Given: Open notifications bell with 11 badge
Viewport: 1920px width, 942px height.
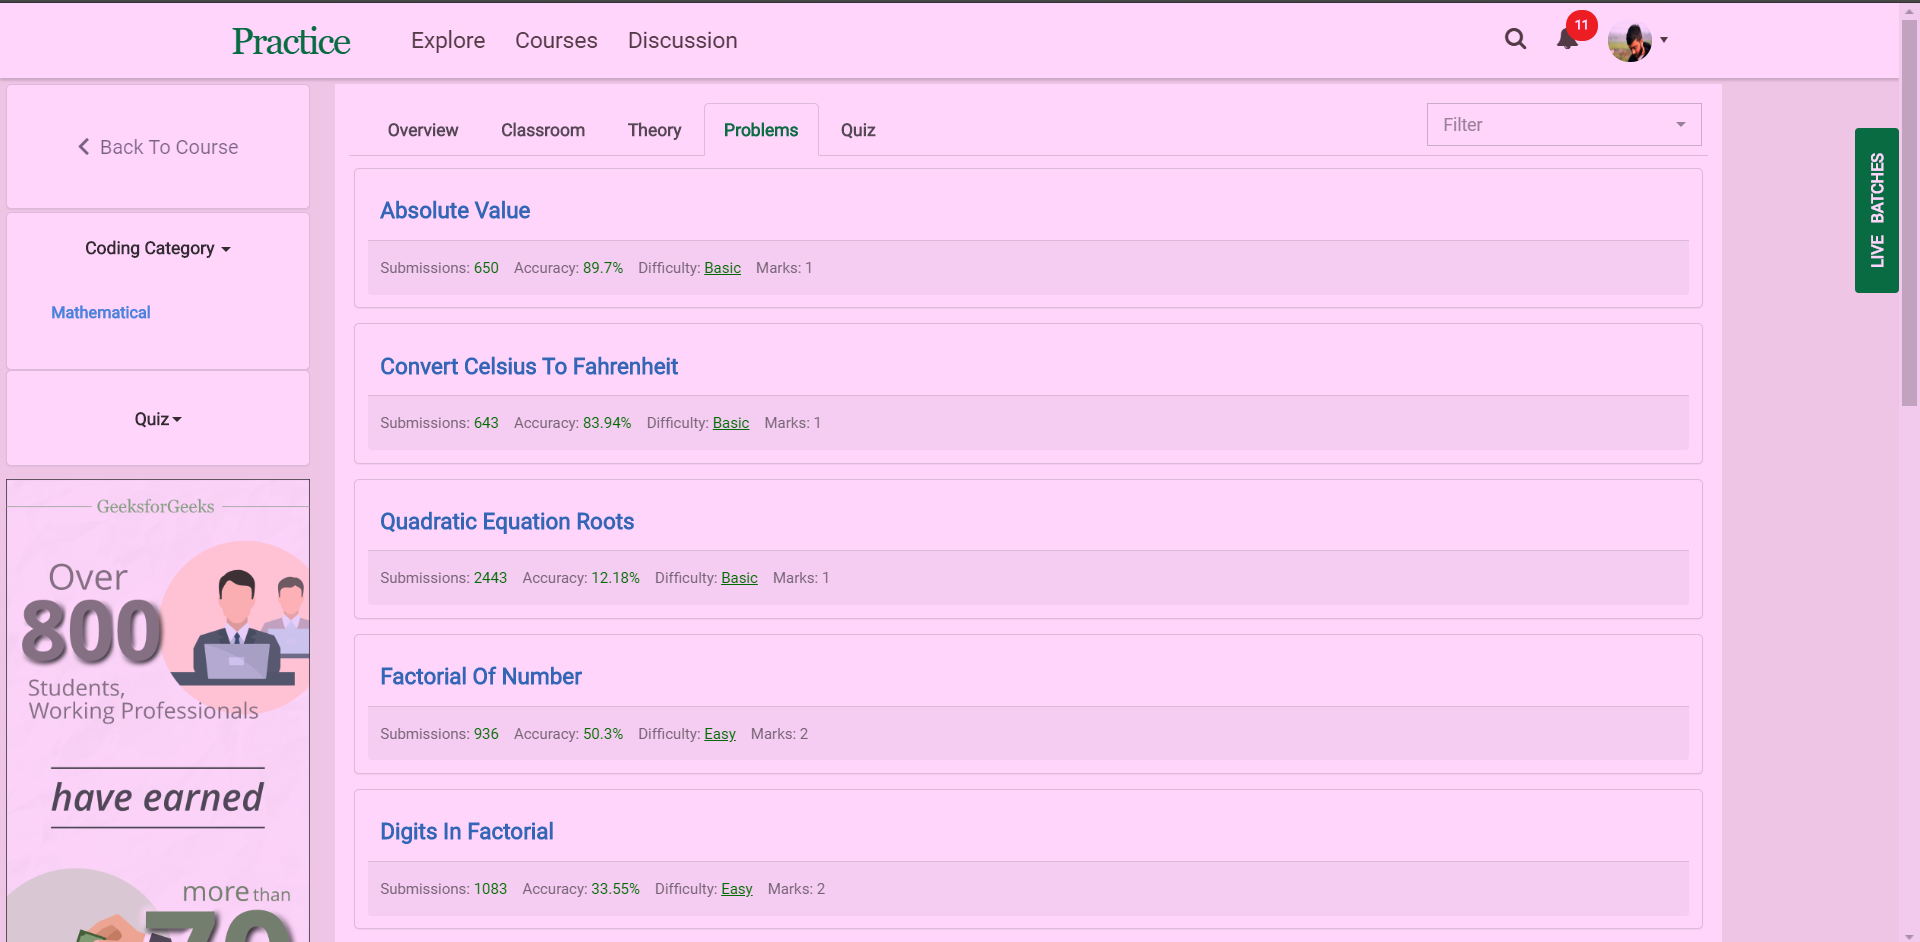Looking at the screenshot, I should (1568, 38).
